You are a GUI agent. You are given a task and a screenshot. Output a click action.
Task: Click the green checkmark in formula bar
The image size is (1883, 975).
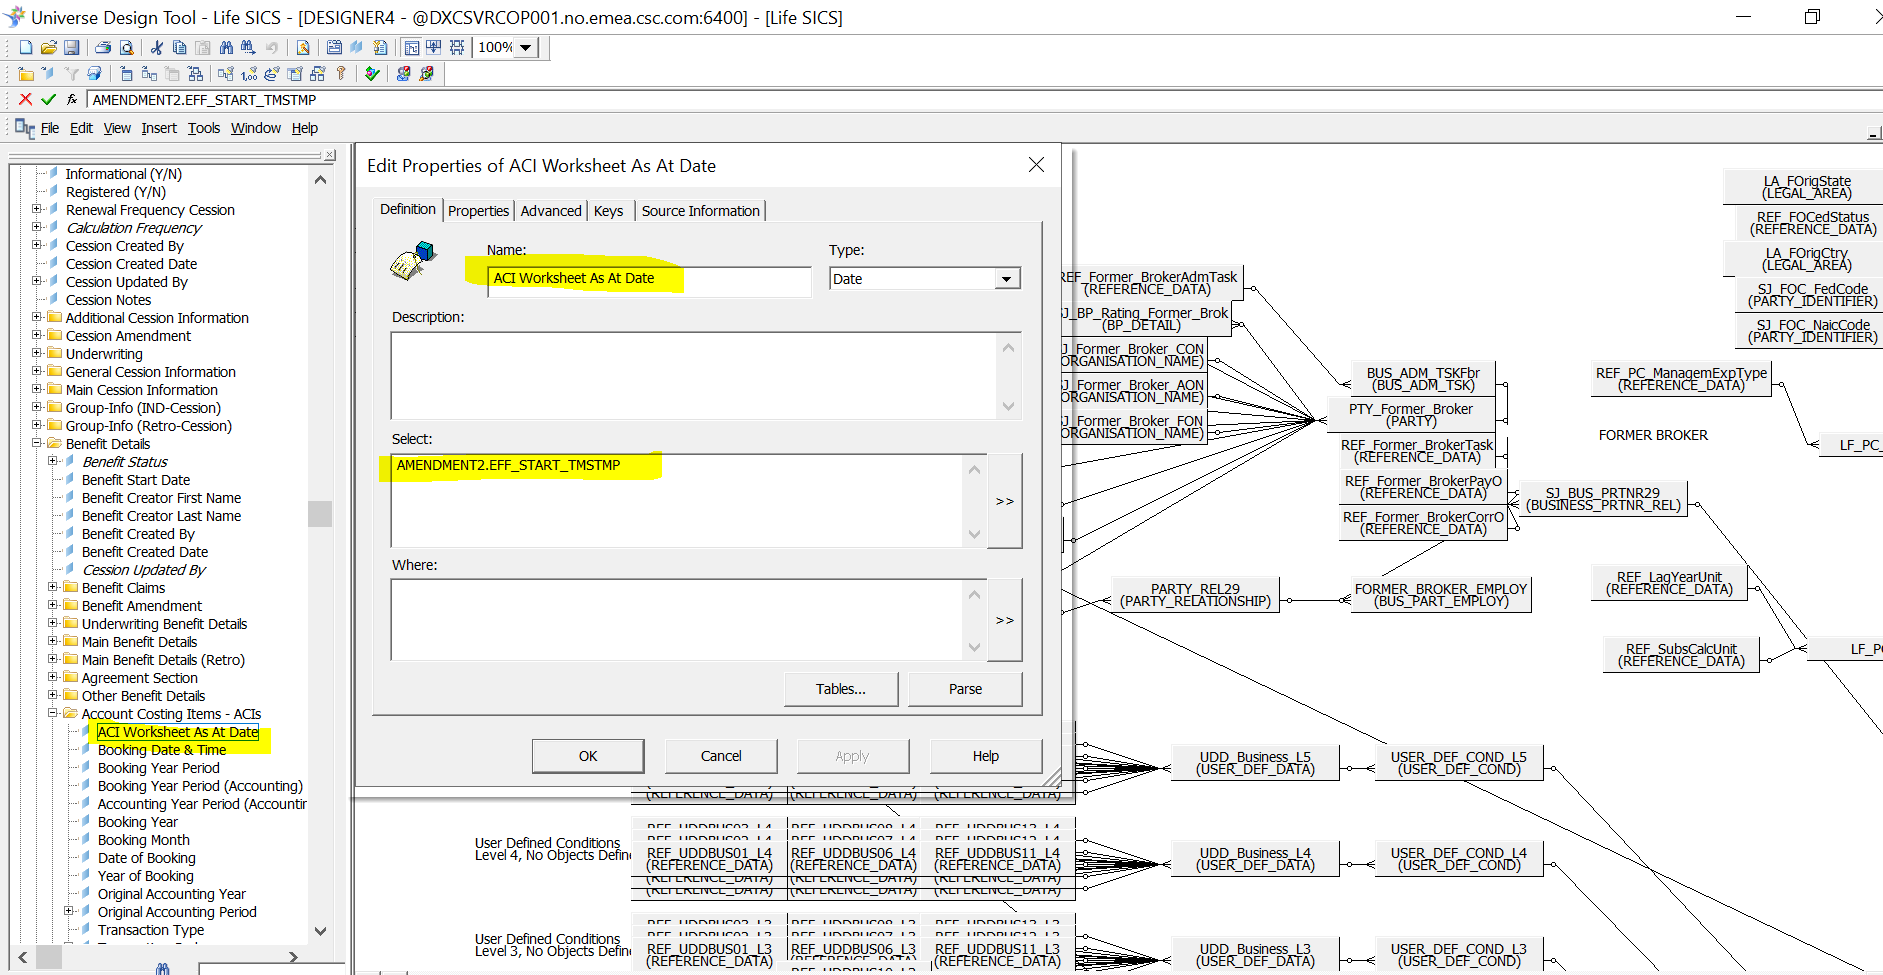tap(48, 99)
